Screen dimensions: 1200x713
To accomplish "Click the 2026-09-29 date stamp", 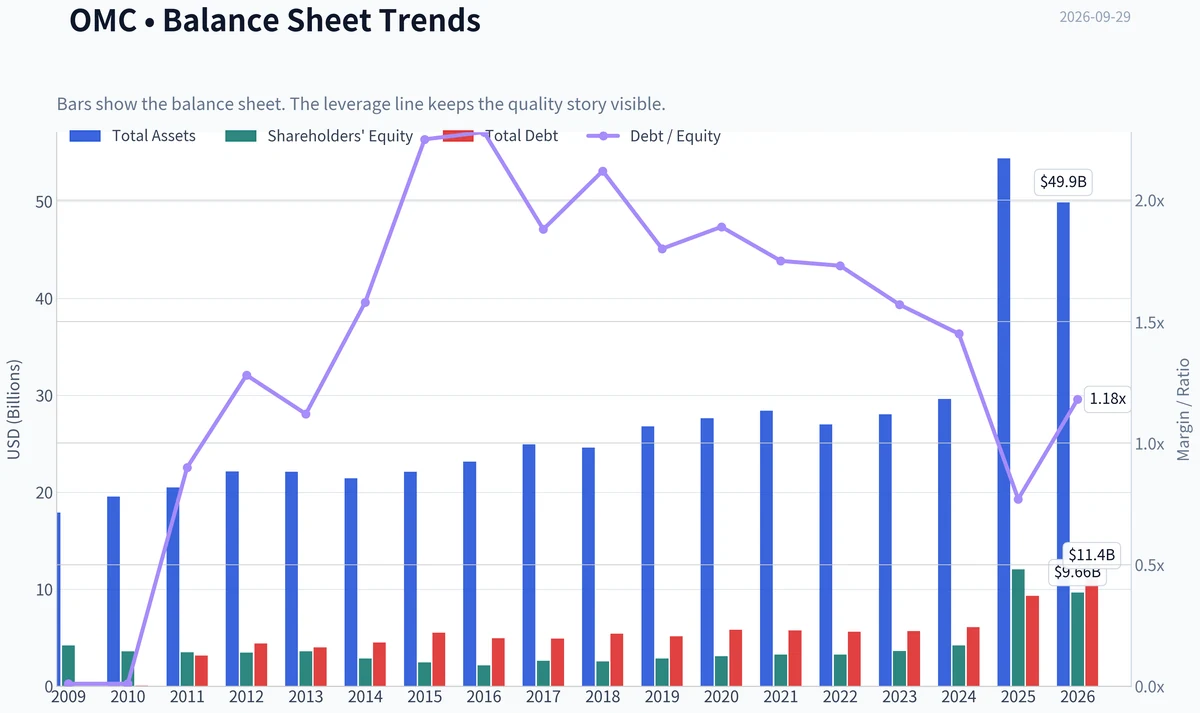I will point(1095,17).
